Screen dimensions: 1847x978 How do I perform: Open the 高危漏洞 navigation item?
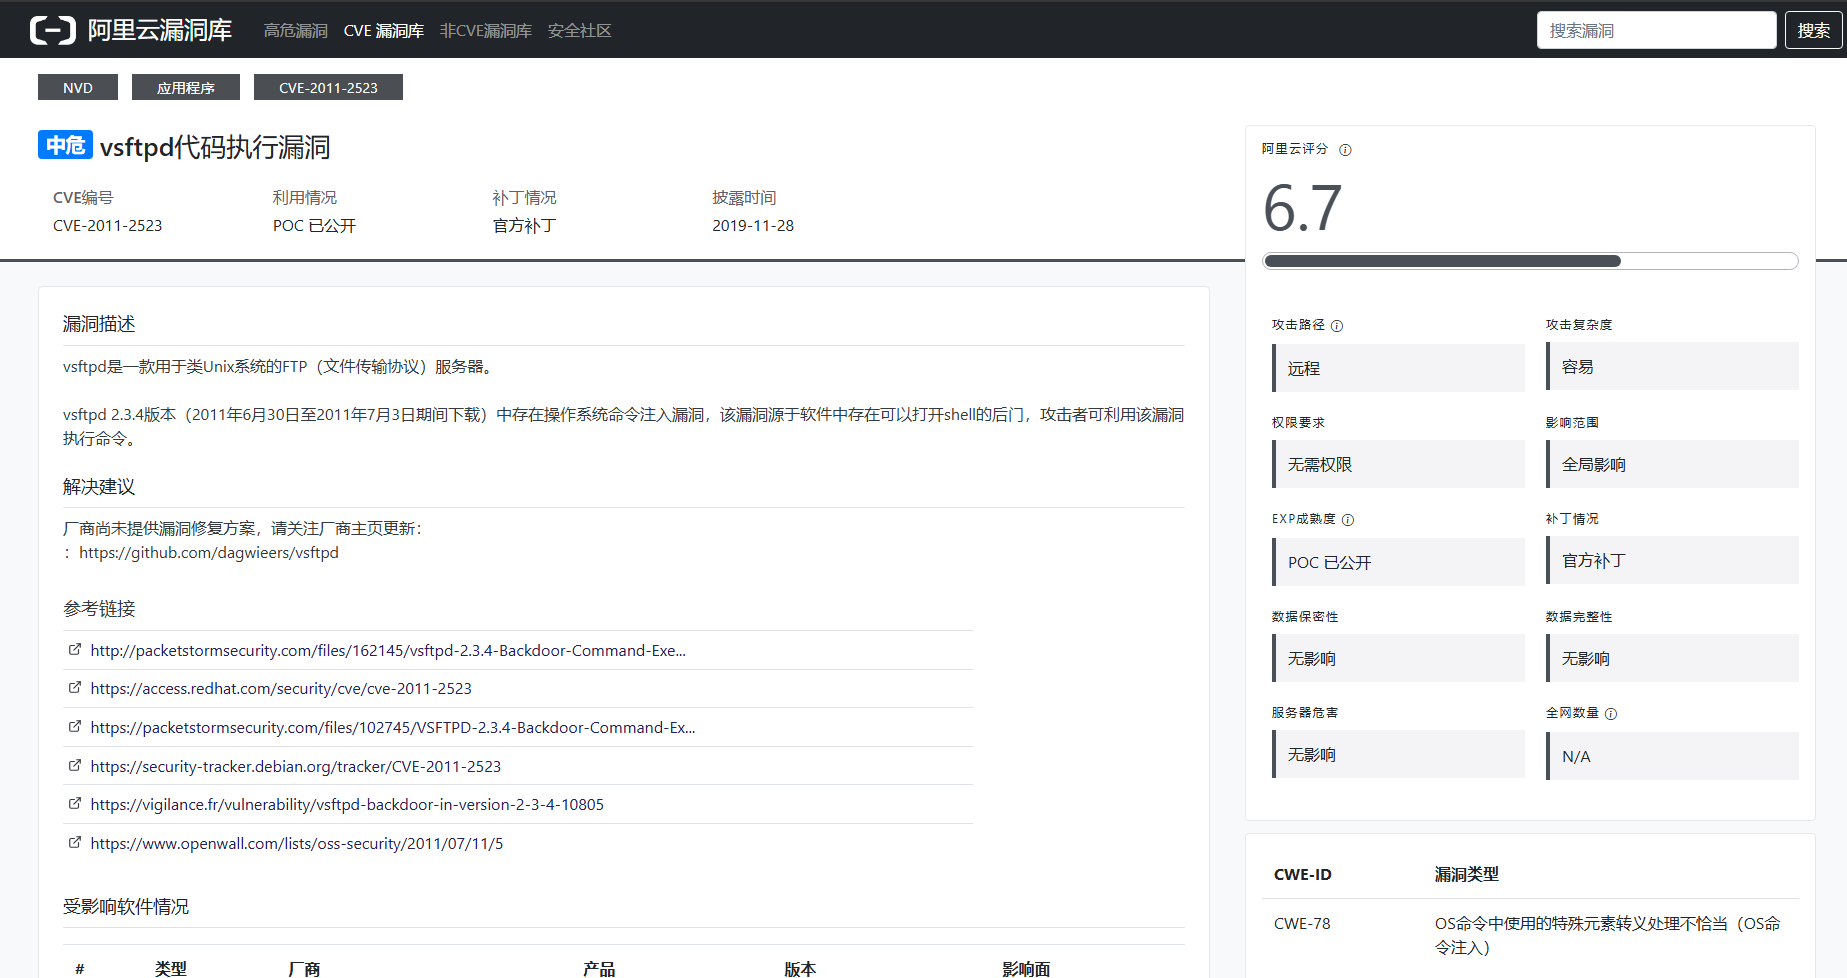296,31
